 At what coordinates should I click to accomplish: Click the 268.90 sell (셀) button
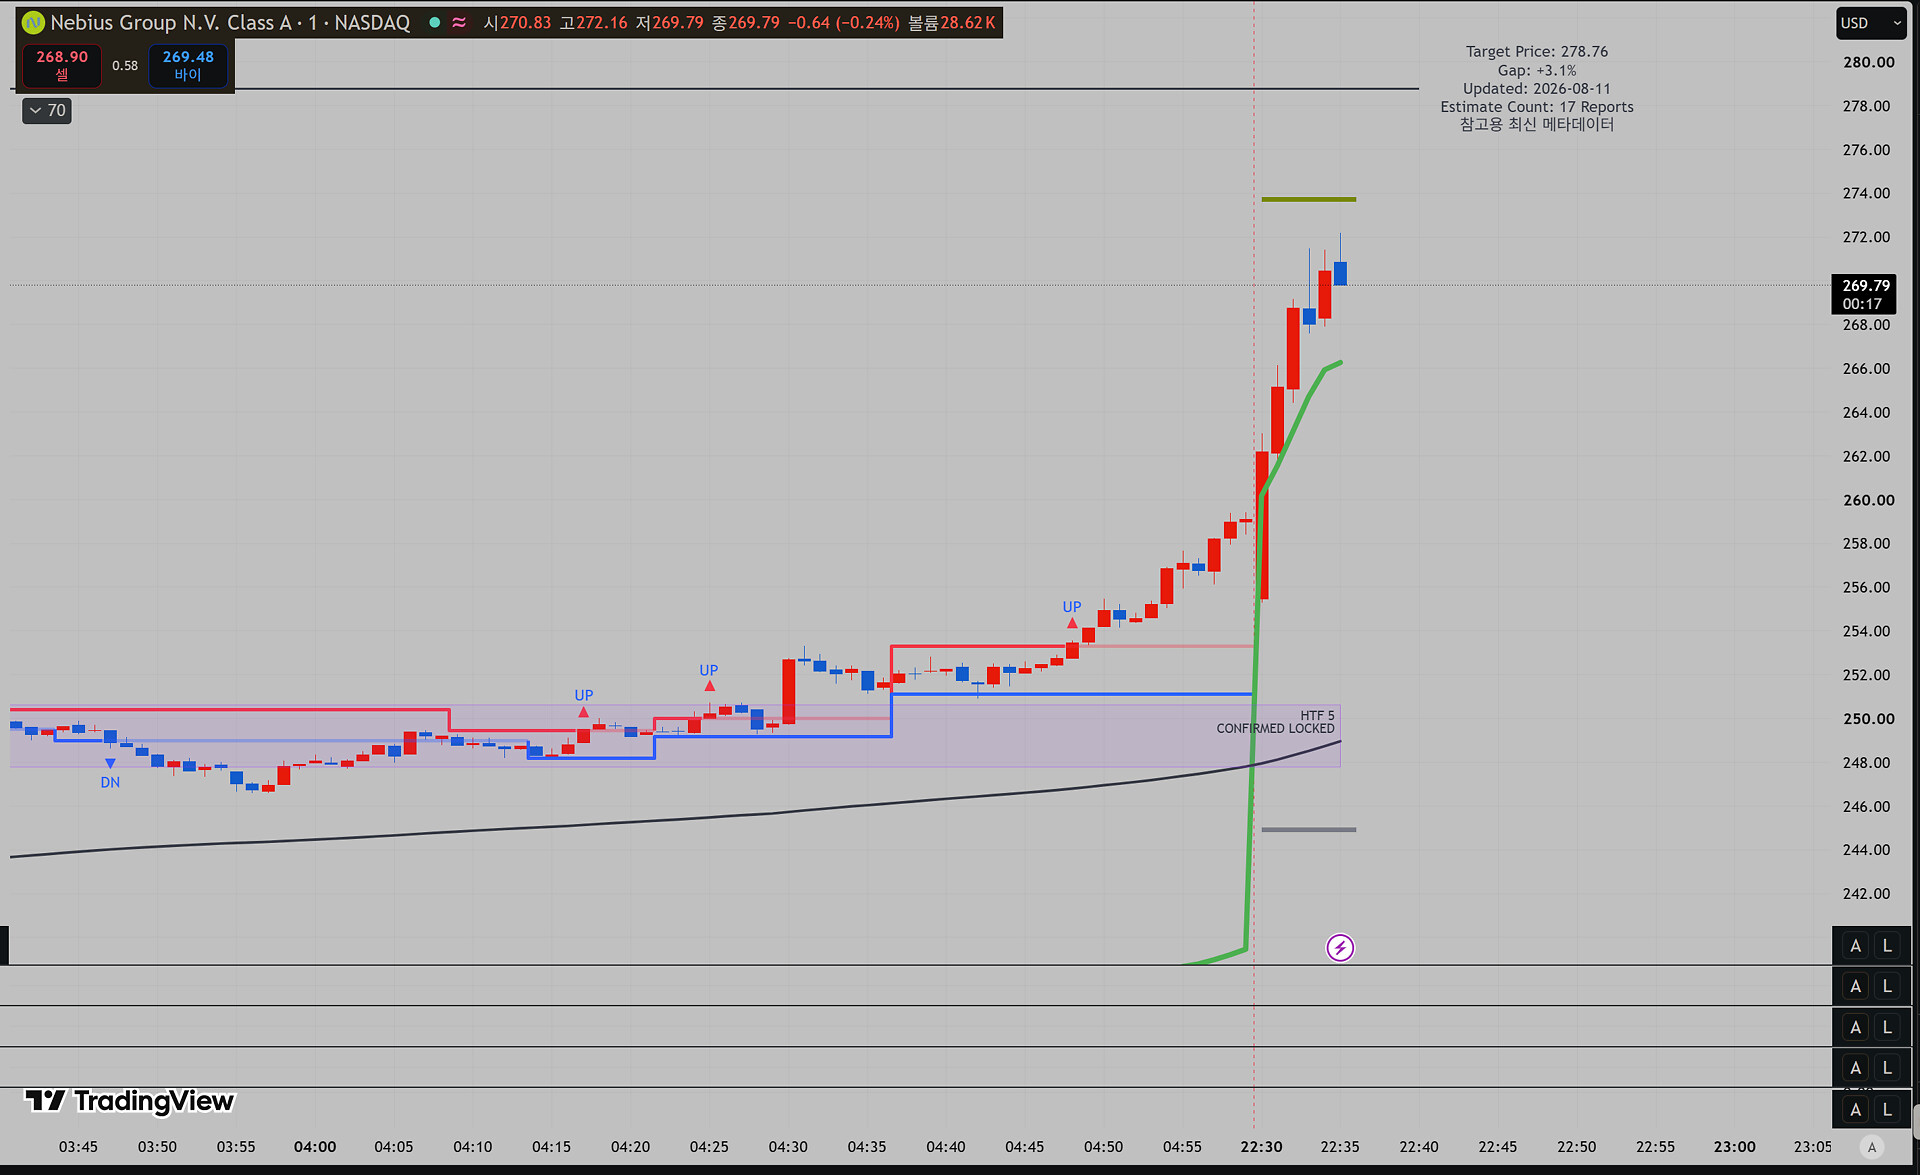tap(62, 65)
